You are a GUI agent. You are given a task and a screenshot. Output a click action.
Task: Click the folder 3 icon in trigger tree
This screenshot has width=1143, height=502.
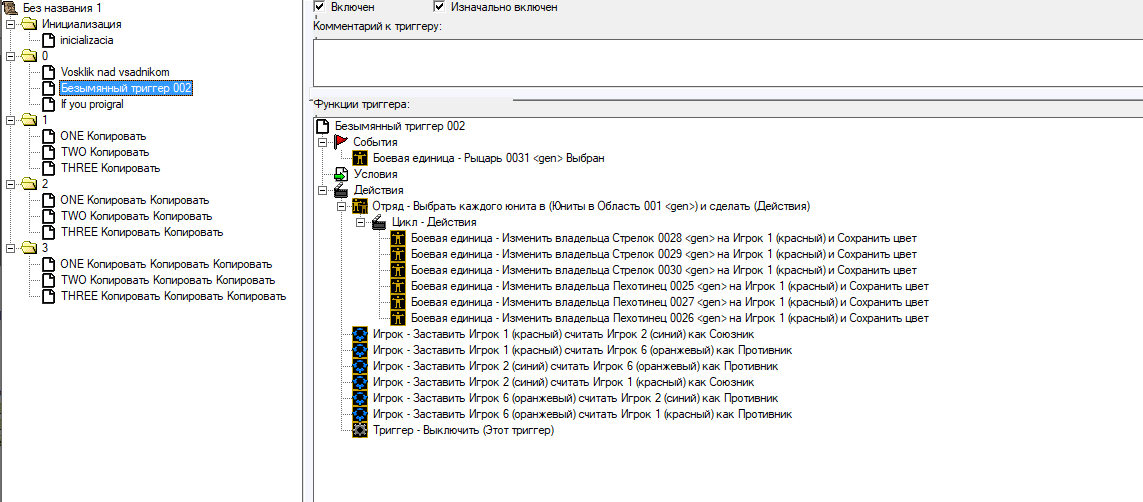tap(30, 248)
